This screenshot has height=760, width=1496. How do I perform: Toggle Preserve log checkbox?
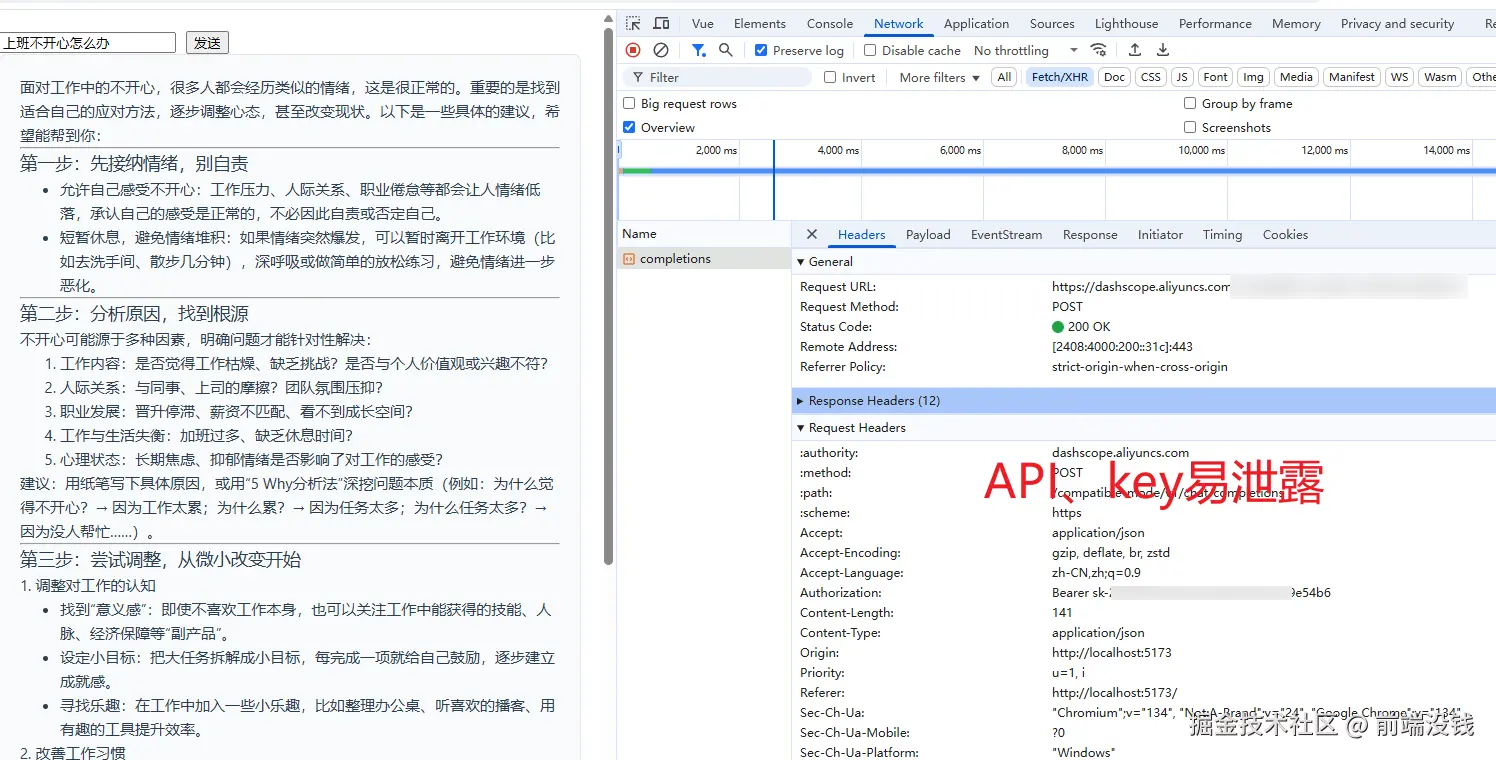761,50
